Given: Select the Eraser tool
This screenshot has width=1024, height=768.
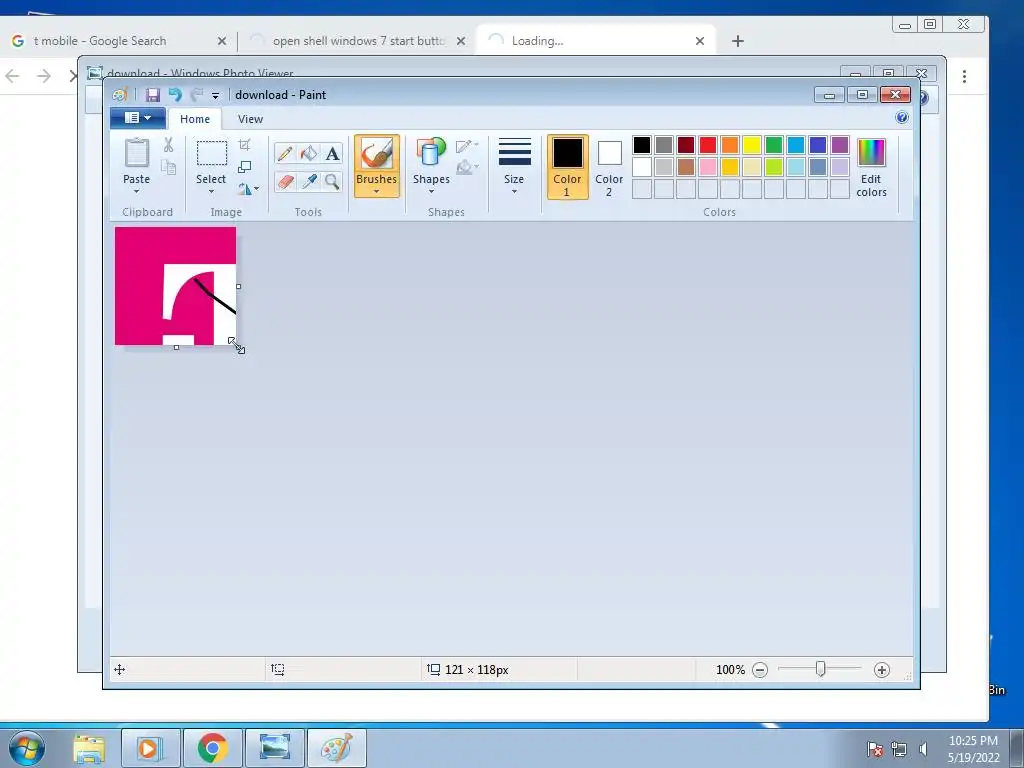Looking at the screenshot, I should click(285, 181).
